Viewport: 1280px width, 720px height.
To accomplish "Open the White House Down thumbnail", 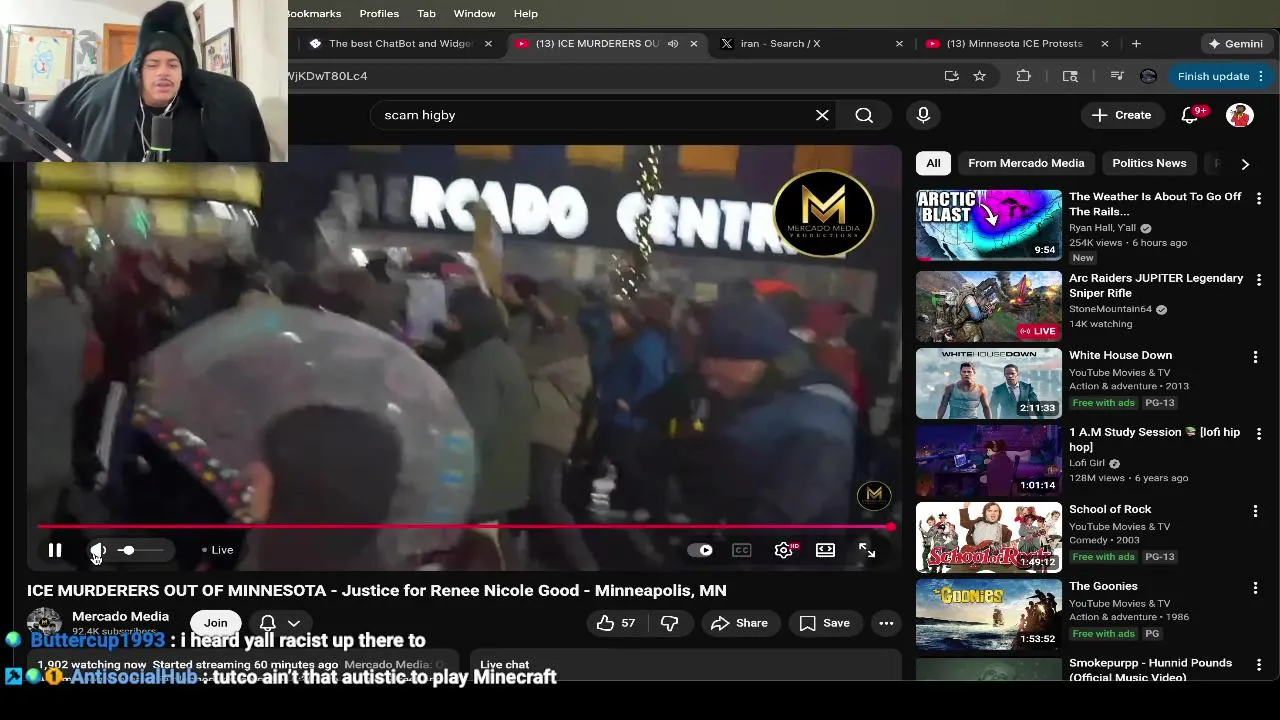I will [x=989, y=383].
